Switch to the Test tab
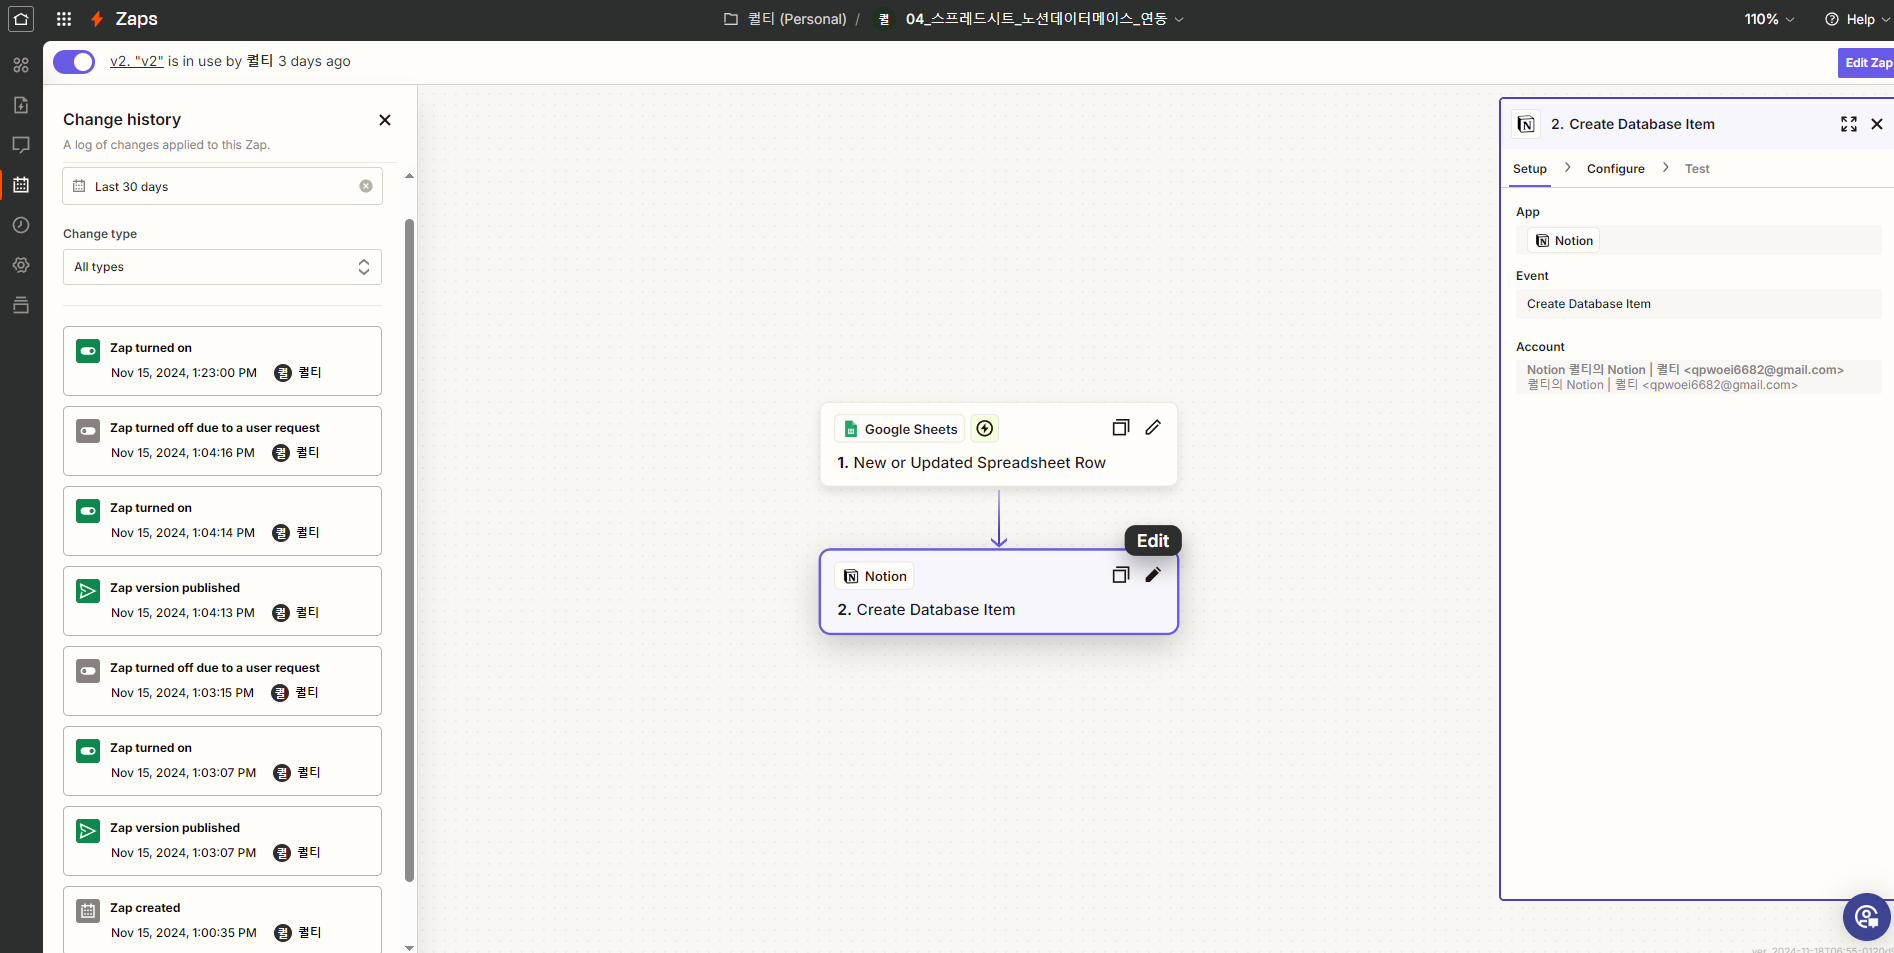1894x953 pixels. (x=1697, y=169)
